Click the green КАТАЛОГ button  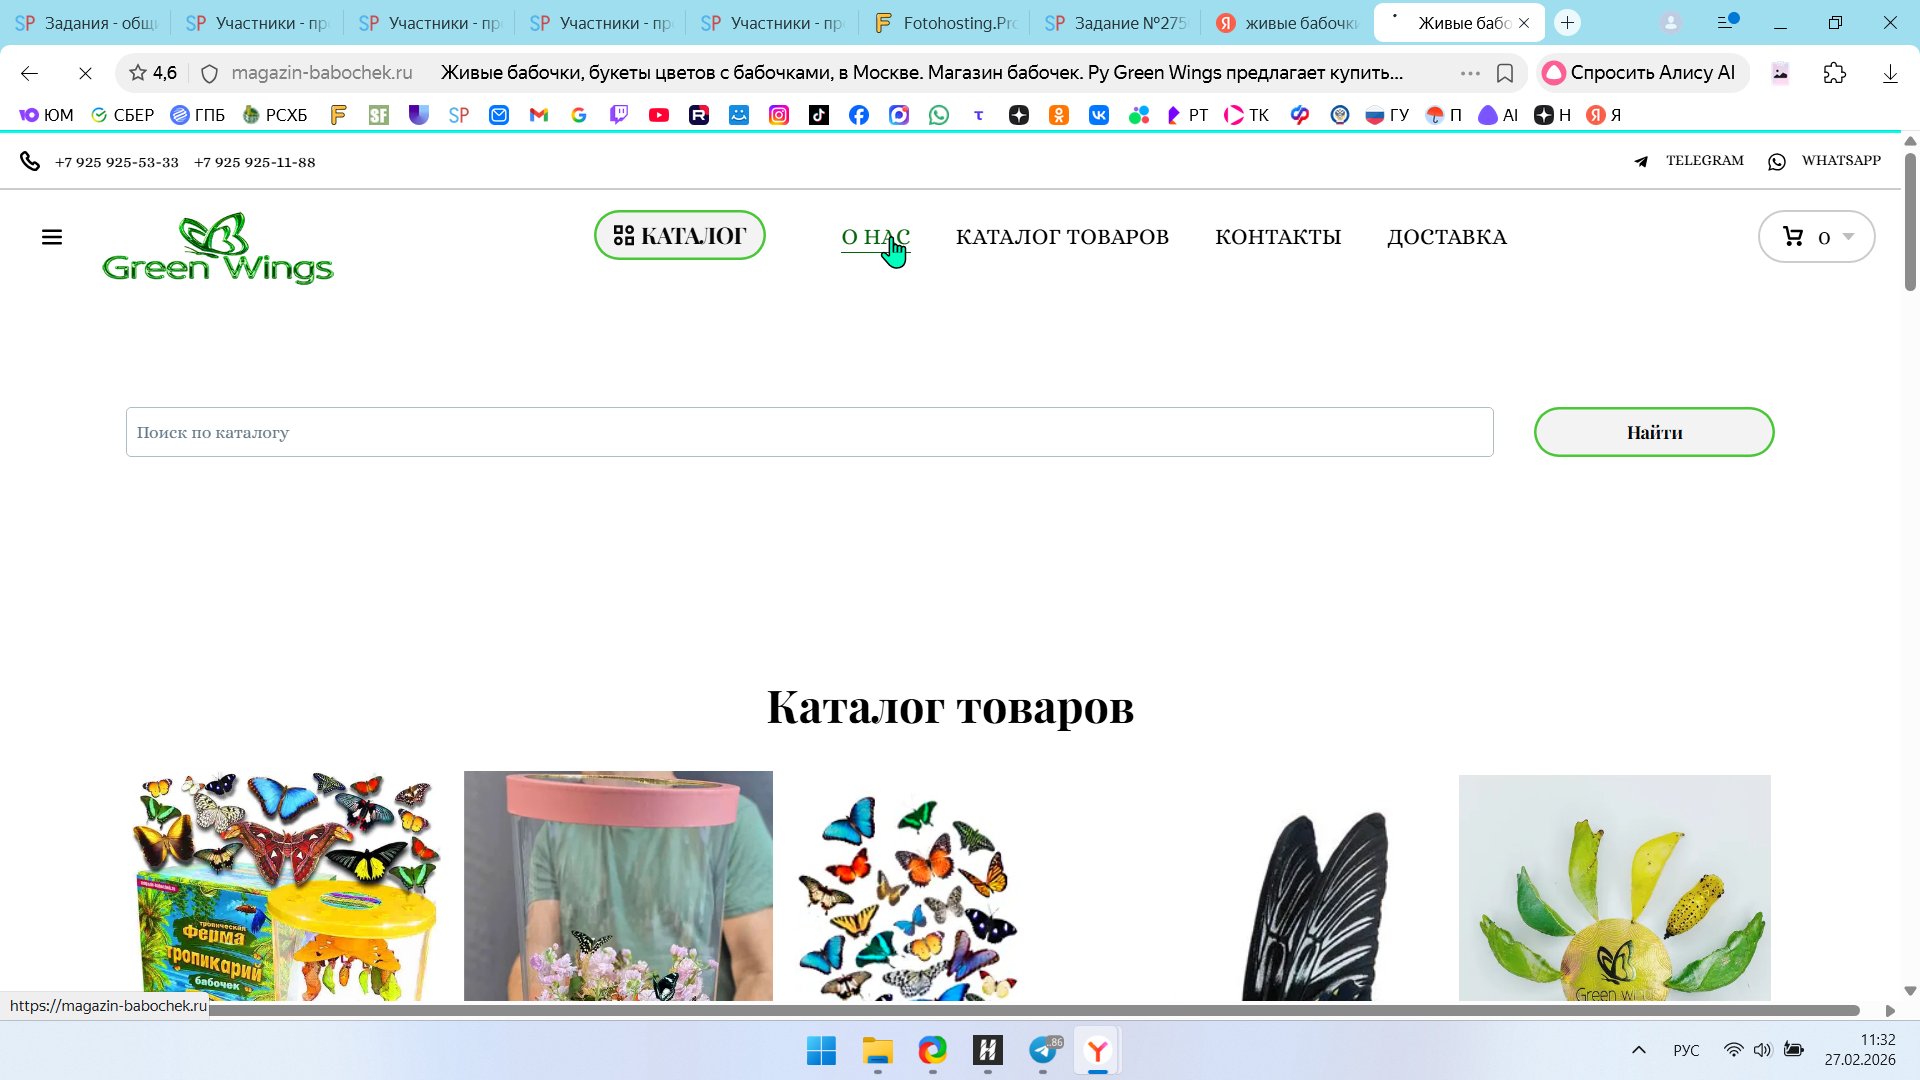click(x=680, y=235)
